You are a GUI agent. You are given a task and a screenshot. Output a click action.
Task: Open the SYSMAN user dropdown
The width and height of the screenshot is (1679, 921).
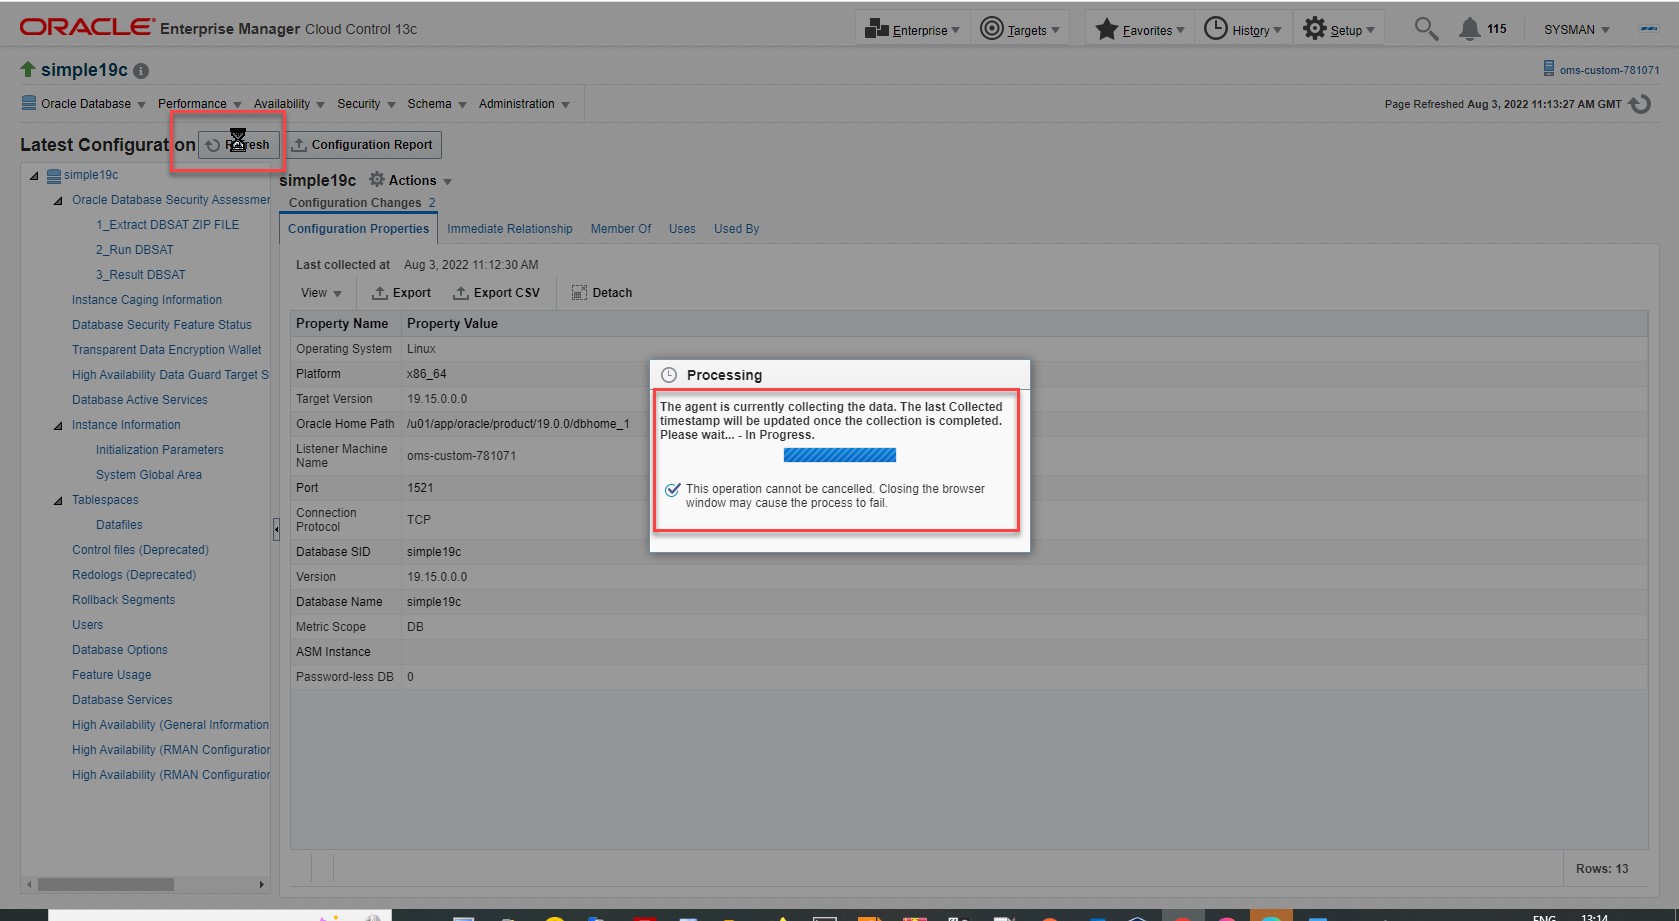1577,30
